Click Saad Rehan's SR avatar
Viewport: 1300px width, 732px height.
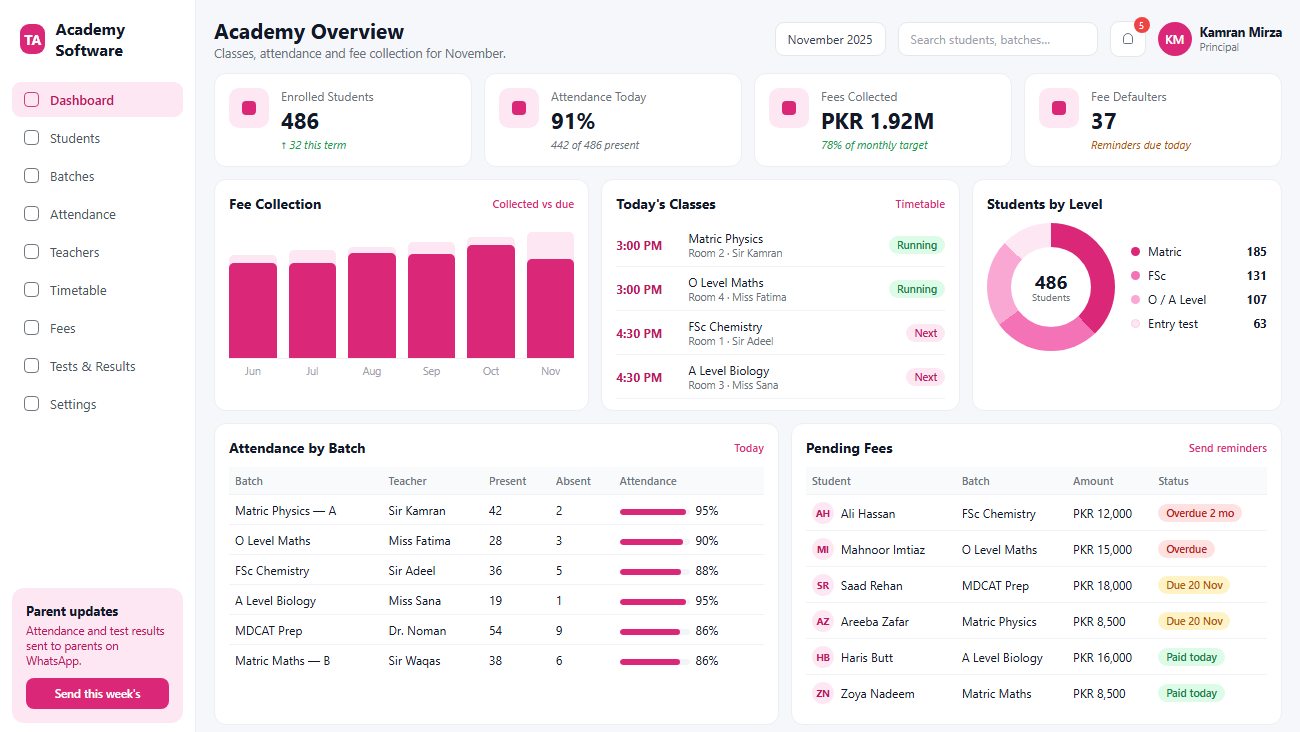coord(823,586)
